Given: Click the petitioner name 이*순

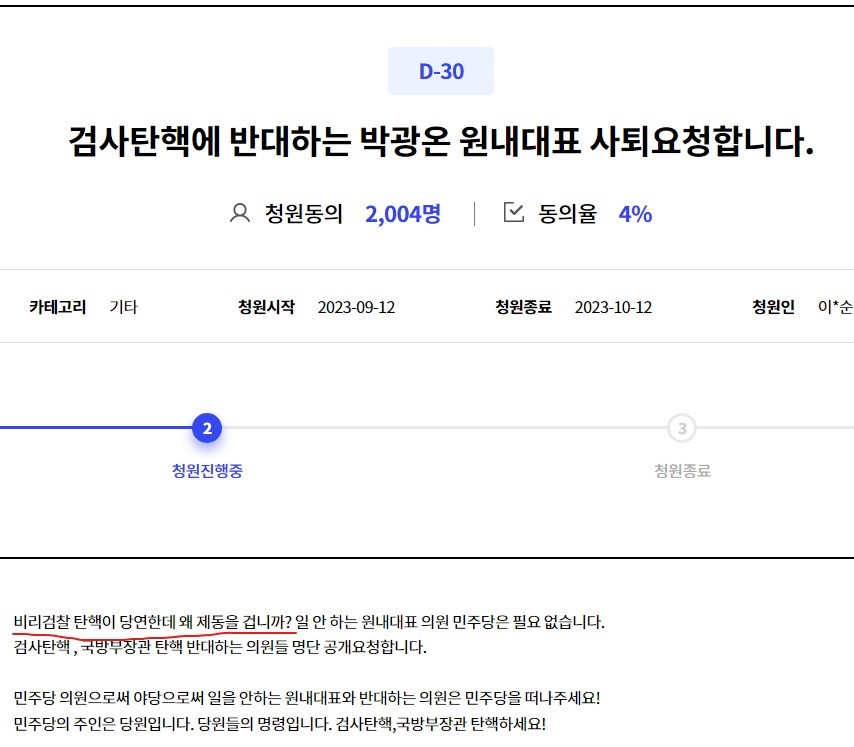Looking at the screenshot, I should click(835, 307).
